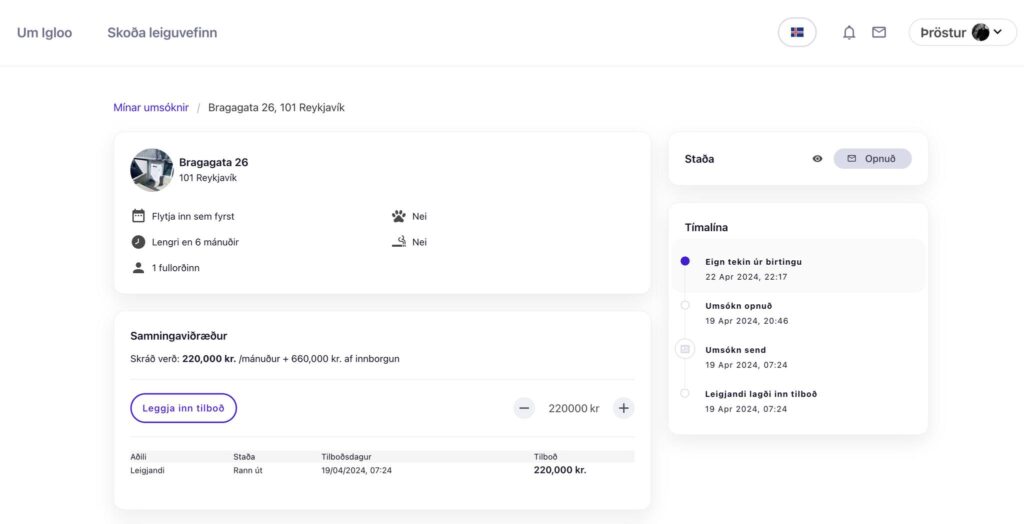This screenshot has height=524, width=1024.
Task: Click the clock rental duration icon
Action: (x=138, y=242)
